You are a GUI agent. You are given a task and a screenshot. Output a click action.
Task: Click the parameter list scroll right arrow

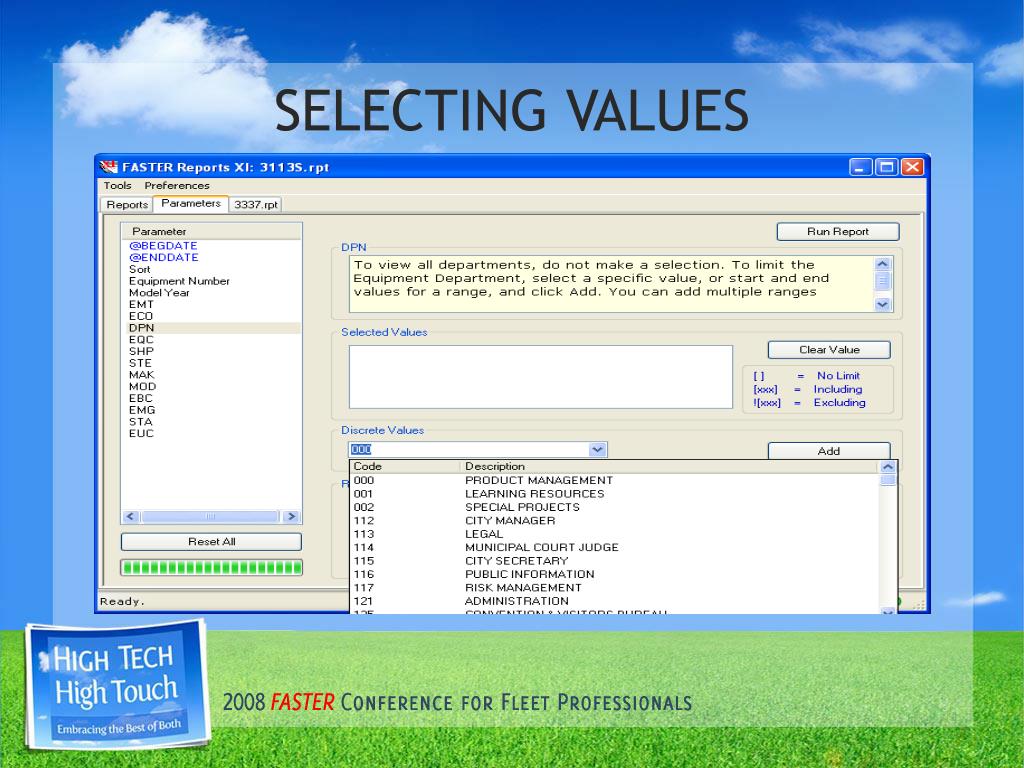pos(292,517)
